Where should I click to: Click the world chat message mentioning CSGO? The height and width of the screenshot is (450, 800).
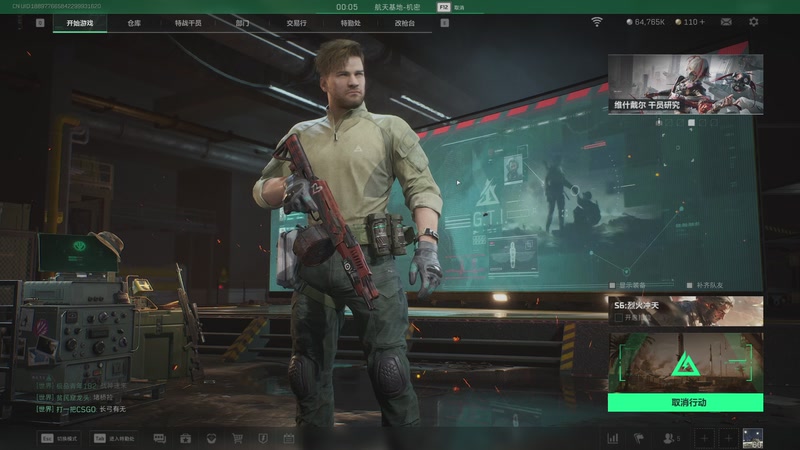(81, 409)
